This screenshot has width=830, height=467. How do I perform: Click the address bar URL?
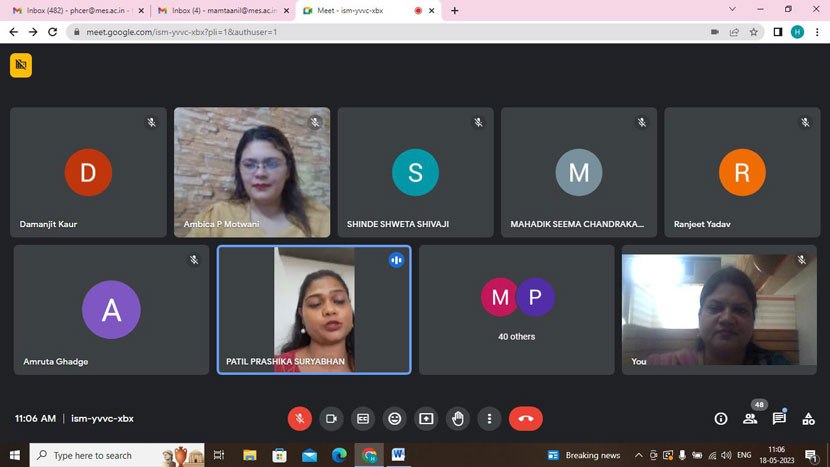(182, 32)
